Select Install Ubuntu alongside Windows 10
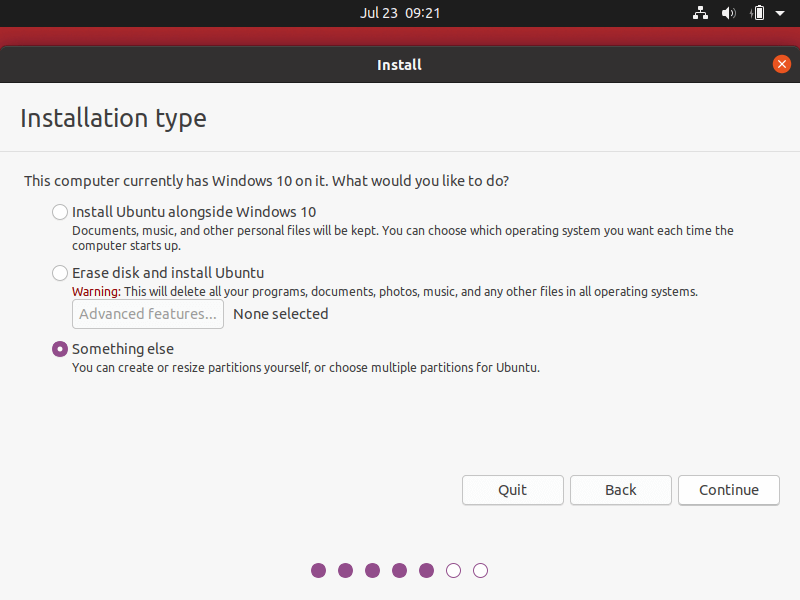The height and width of the screenshot is (600, 800). [59, 212]
